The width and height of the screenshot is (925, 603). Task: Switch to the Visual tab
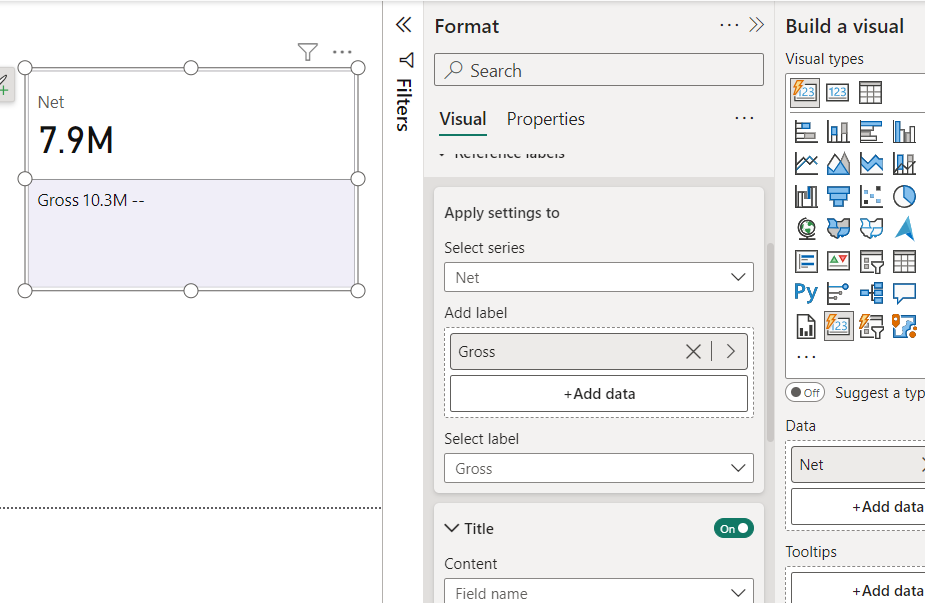(x=462, y=119)
